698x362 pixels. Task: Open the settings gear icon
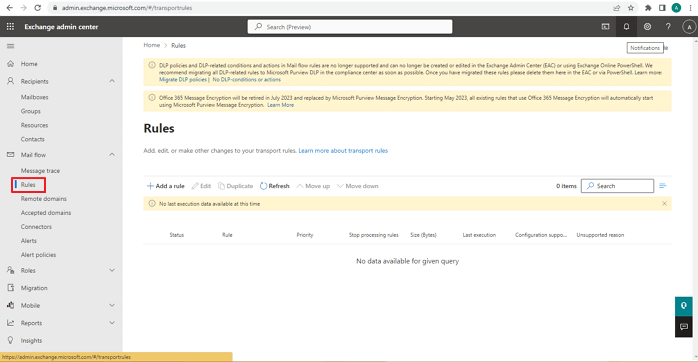pyautogui.click(x=647, y=27)
